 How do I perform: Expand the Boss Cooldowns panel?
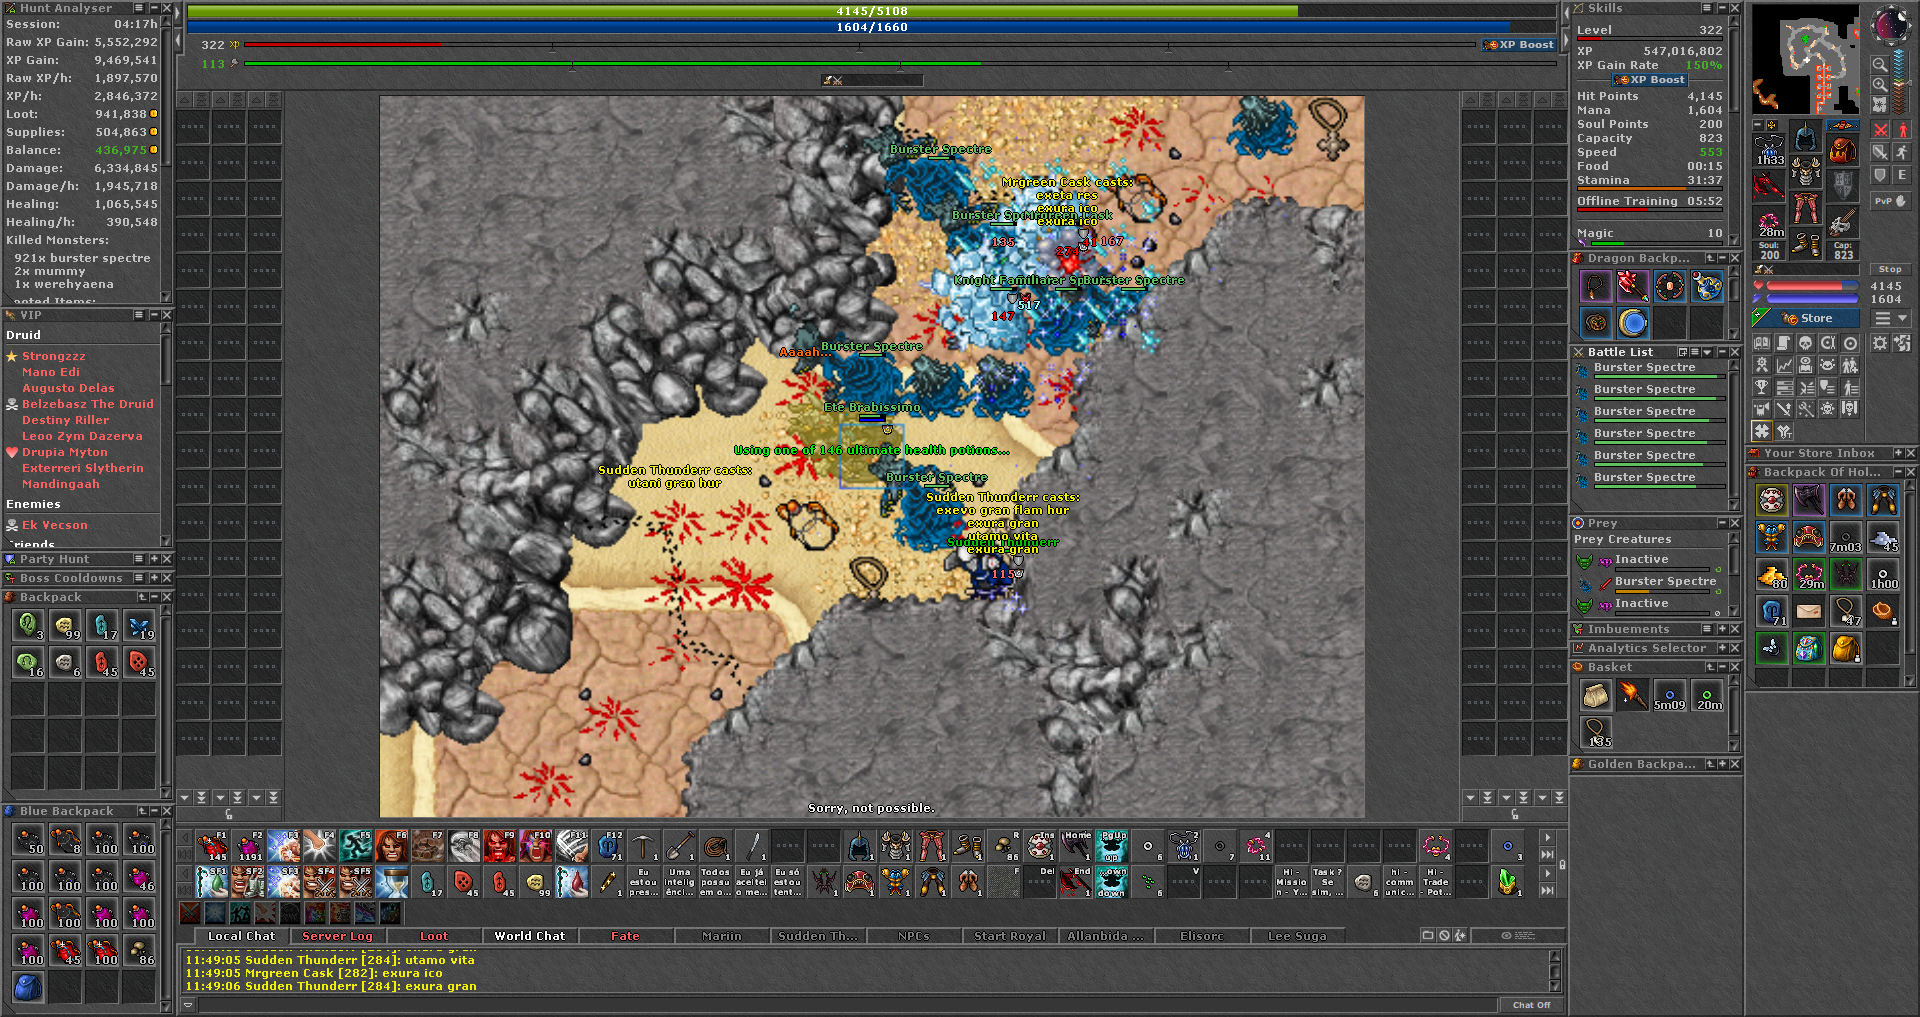(154, 578)
